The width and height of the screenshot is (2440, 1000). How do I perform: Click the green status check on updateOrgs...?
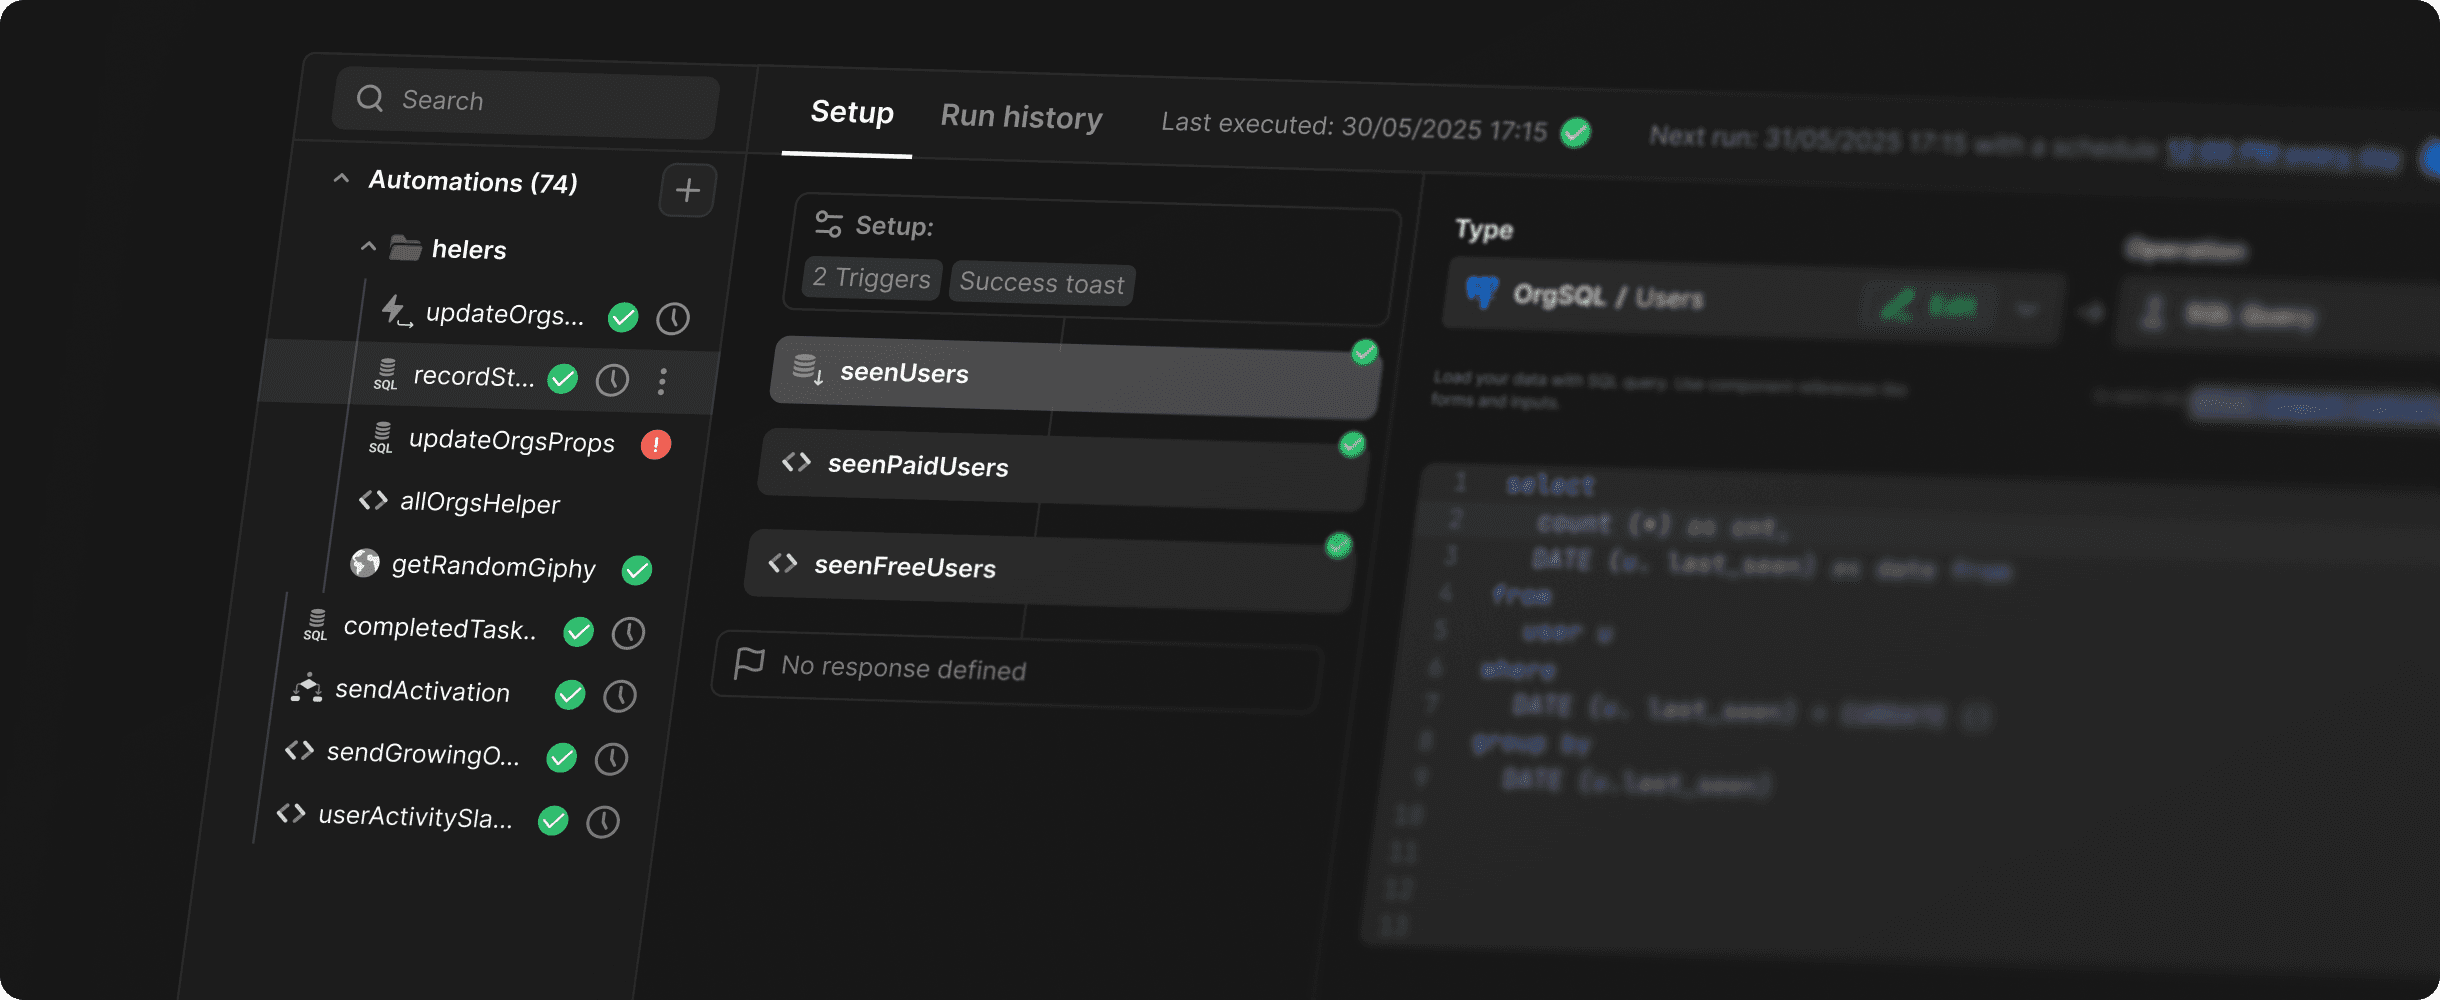(623, 317)
